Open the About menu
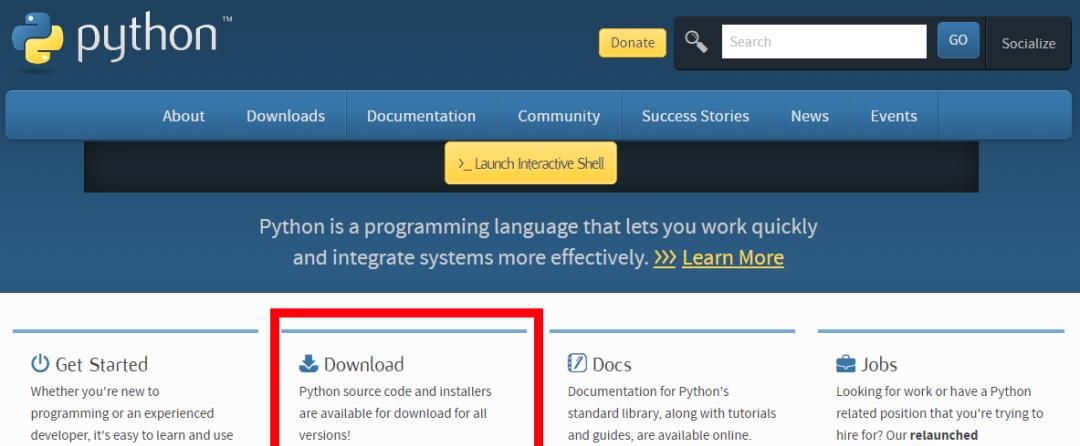This screenshot has height=446, width=1080. (x=183, y=116)
